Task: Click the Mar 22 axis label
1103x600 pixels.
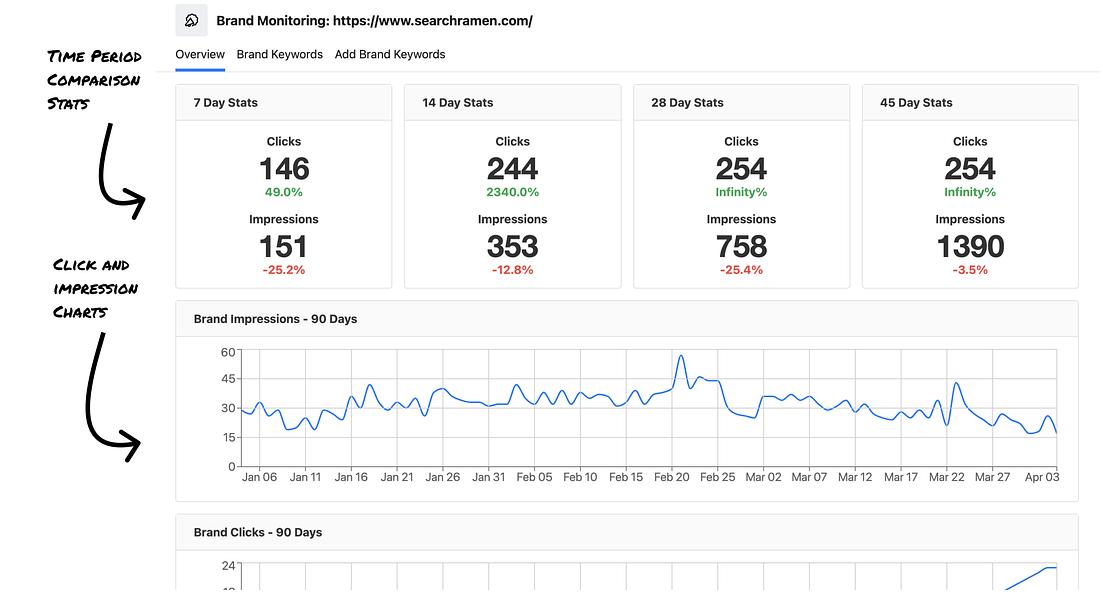Action: pos(947,477)
